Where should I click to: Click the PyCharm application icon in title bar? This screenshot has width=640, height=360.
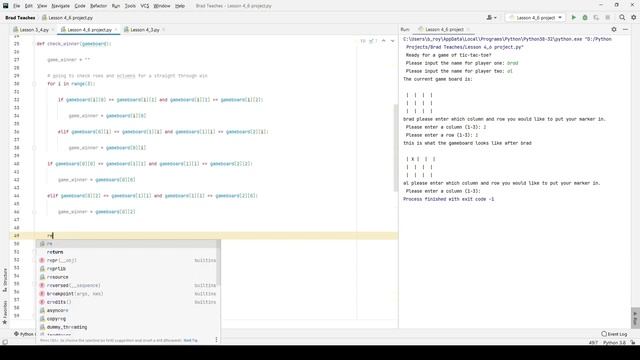point(6,6)
